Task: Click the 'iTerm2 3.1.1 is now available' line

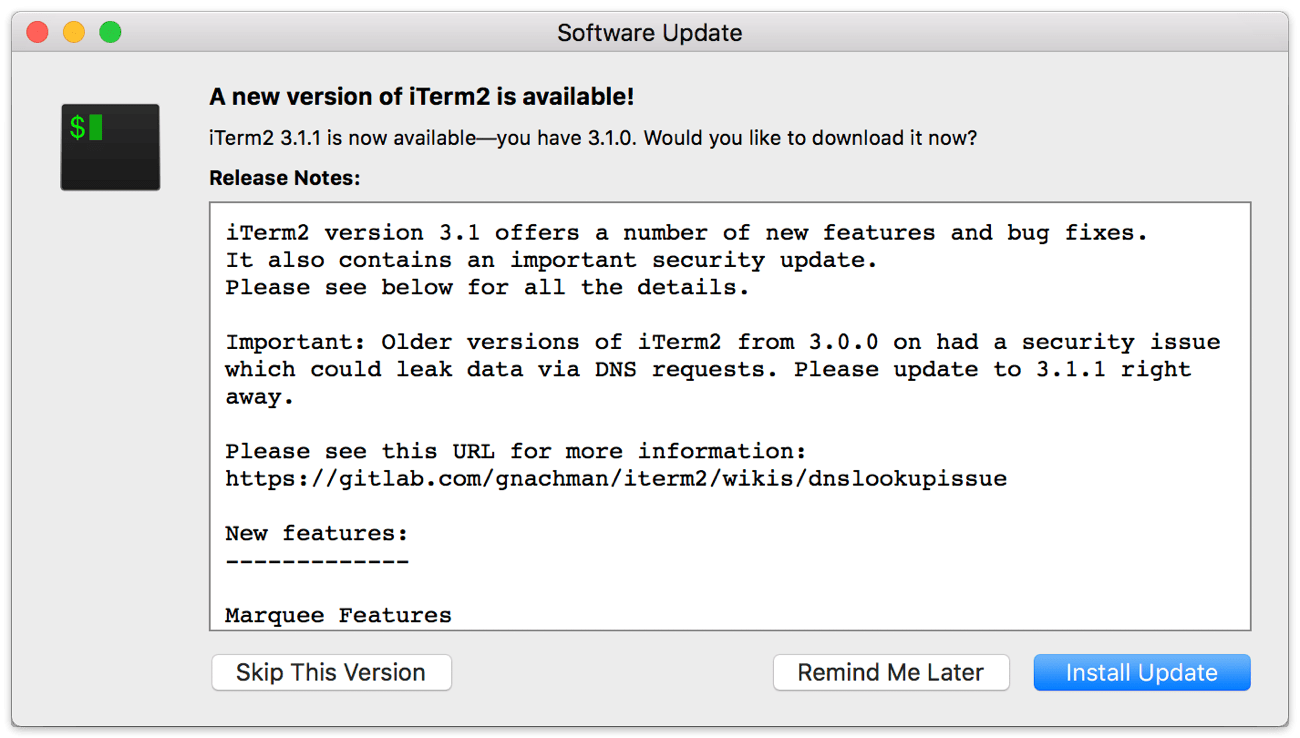Action: pyautogui.click(x=593, y=138)
